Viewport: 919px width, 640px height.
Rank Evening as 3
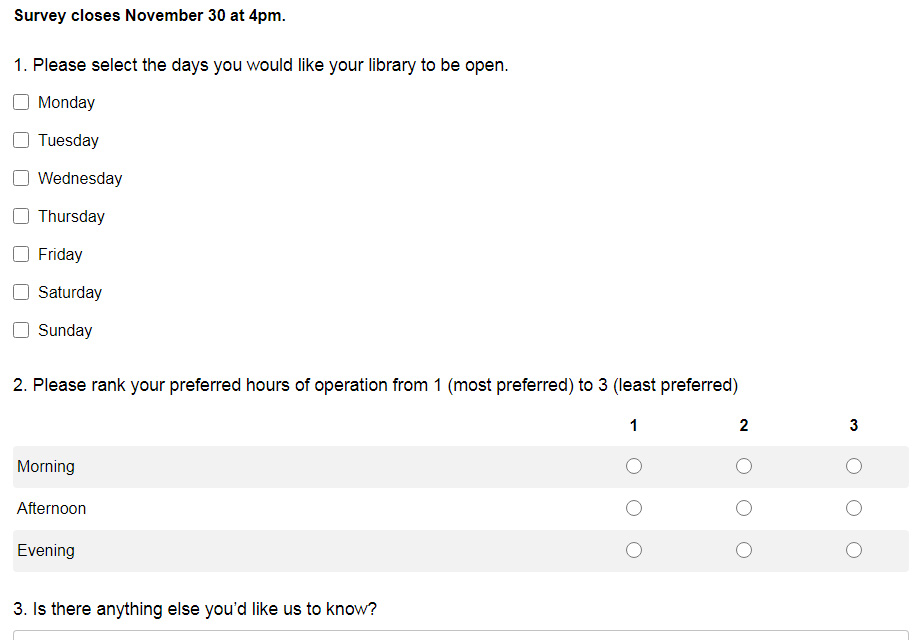point(854,550)
